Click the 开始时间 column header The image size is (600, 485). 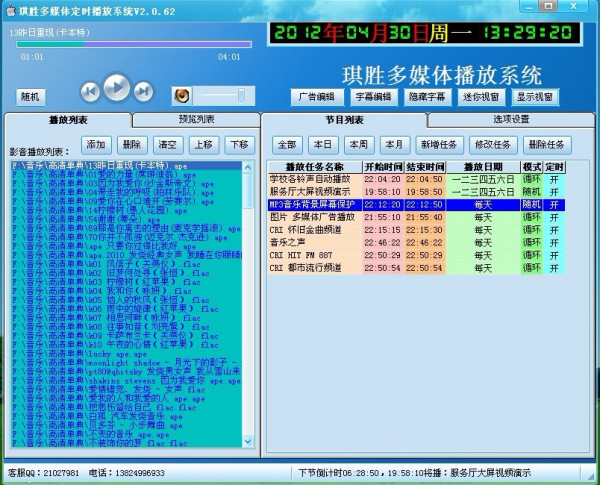383,167
